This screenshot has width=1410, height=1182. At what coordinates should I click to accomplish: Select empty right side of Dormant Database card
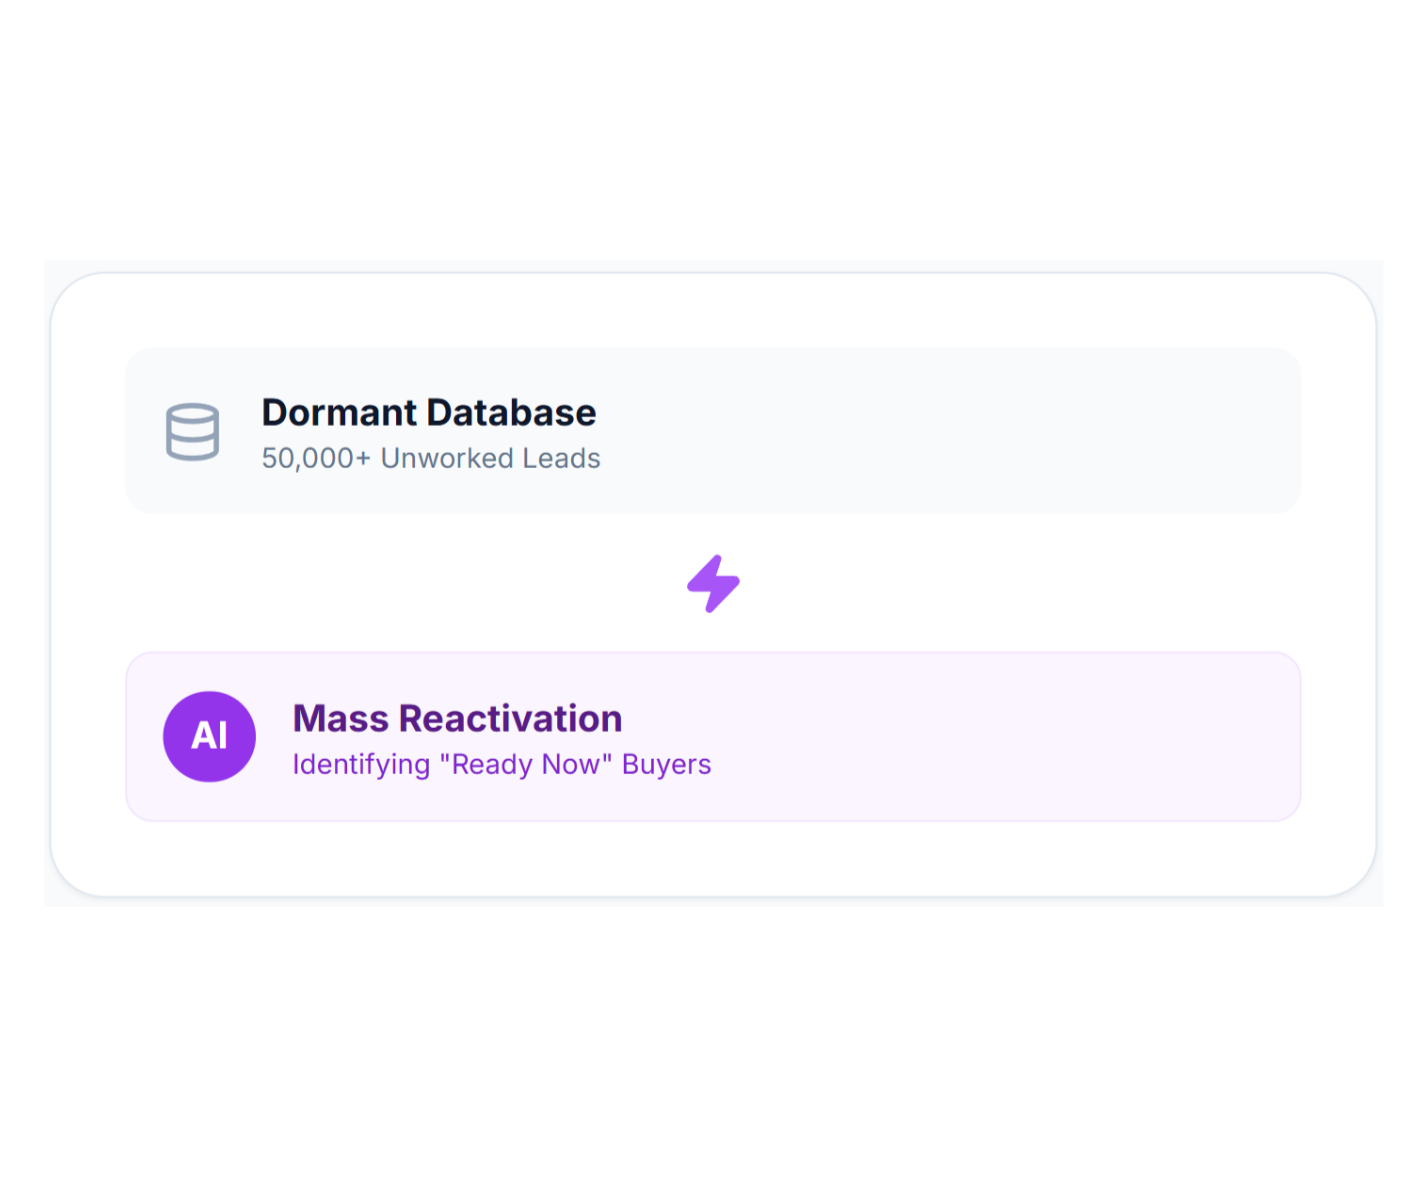tap(1000, 431)
